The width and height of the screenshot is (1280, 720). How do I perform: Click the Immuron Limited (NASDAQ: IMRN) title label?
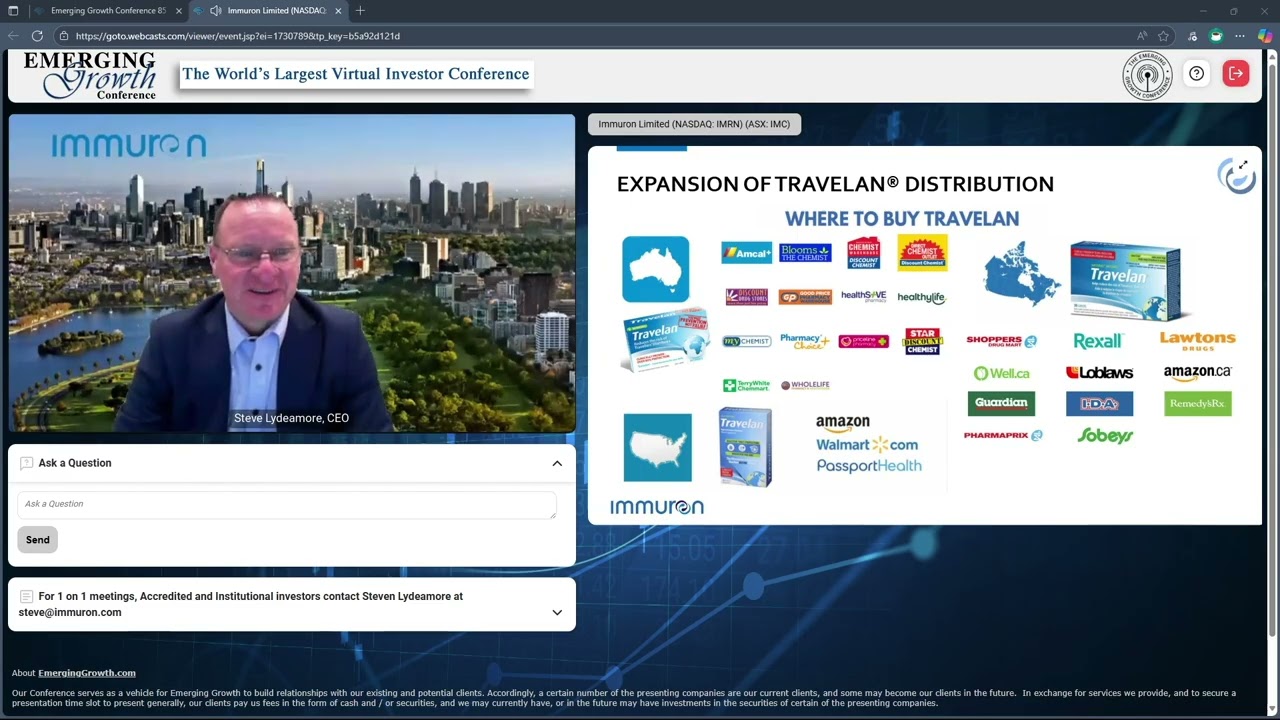coord(694,124)
